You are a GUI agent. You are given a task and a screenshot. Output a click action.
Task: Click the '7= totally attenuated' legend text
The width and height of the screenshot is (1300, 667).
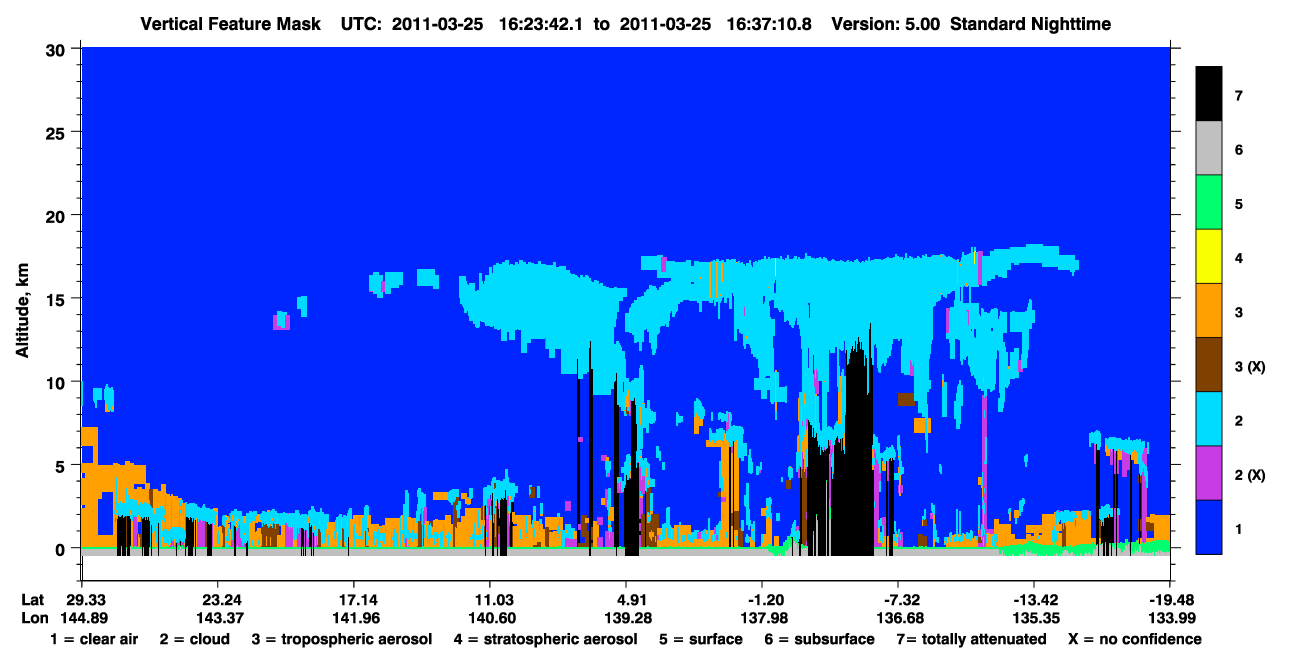970,639
